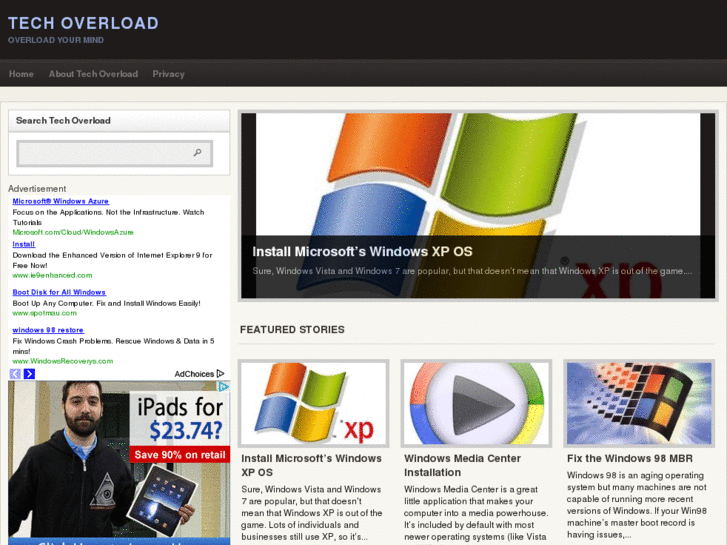Click the www.spotmau.com URL
Image resolution: width=727 pixels, height=545 pixels.
(45, 313)
